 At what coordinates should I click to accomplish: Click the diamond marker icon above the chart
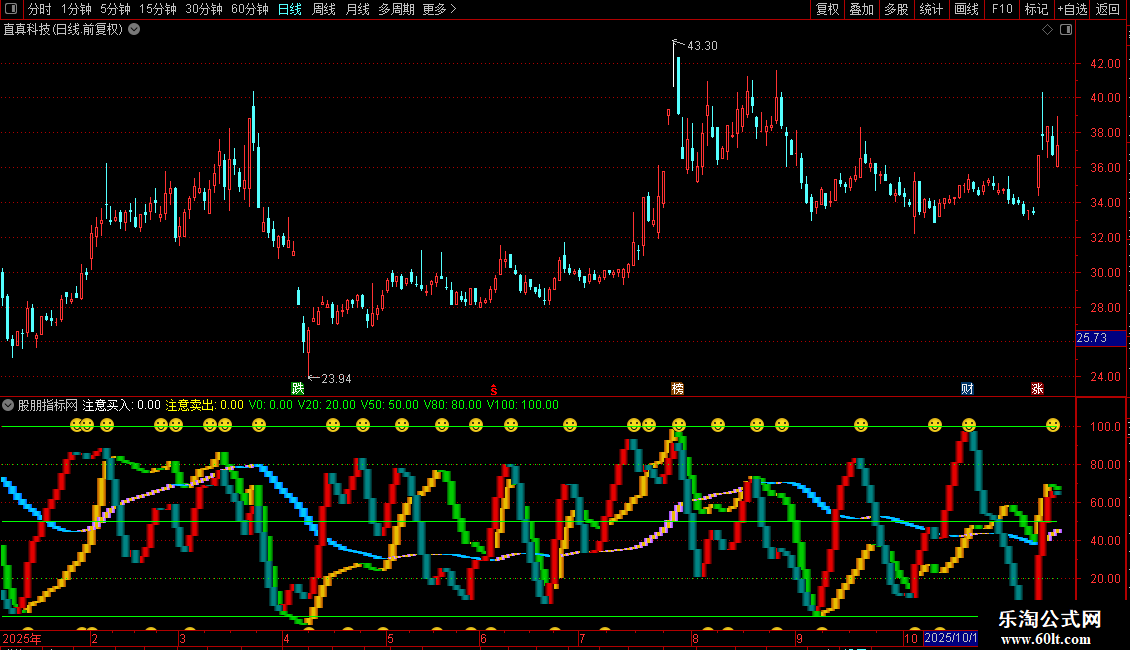click(x=1048, y=29)
